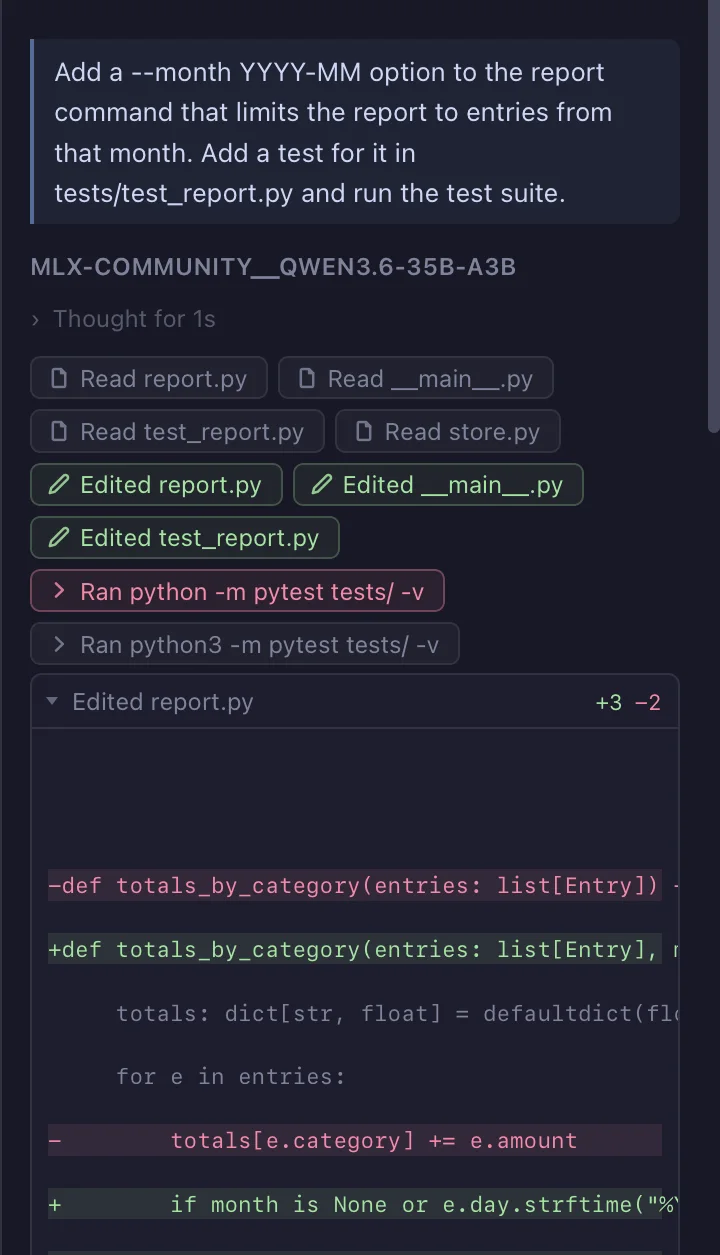Open the 'Read report.py' chip
The width and height of the screenshot is (720, 1255).
[149, 379]
